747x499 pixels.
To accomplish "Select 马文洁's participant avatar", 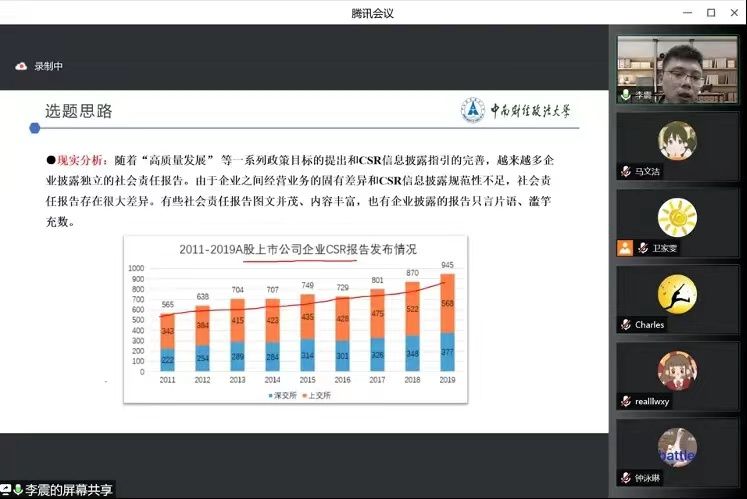I will point(677,141).
